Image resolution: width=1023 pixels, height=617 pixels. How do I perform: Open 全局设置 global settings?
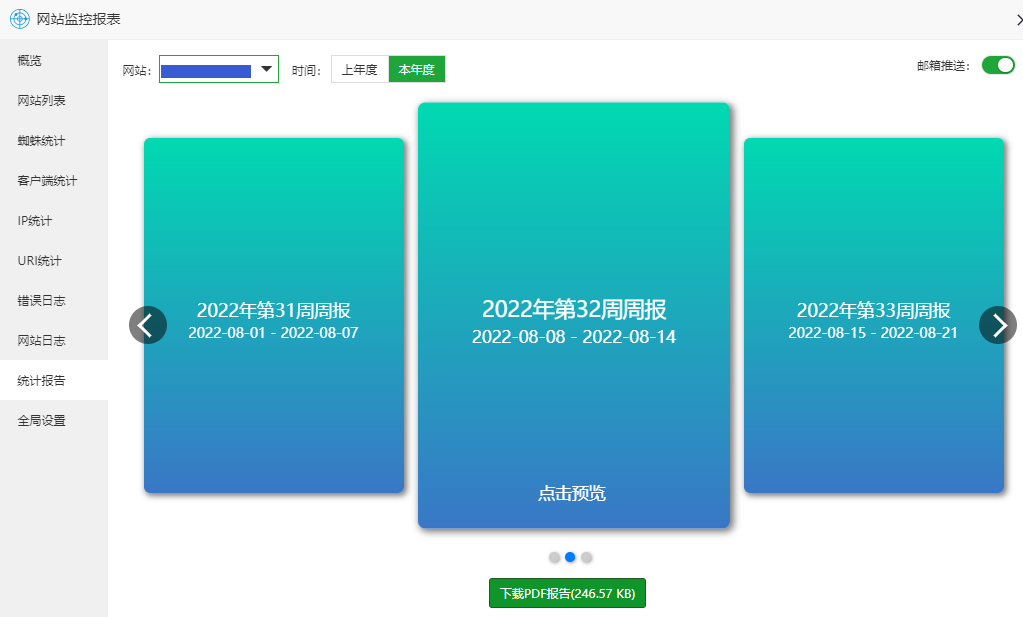pos(41,420)
